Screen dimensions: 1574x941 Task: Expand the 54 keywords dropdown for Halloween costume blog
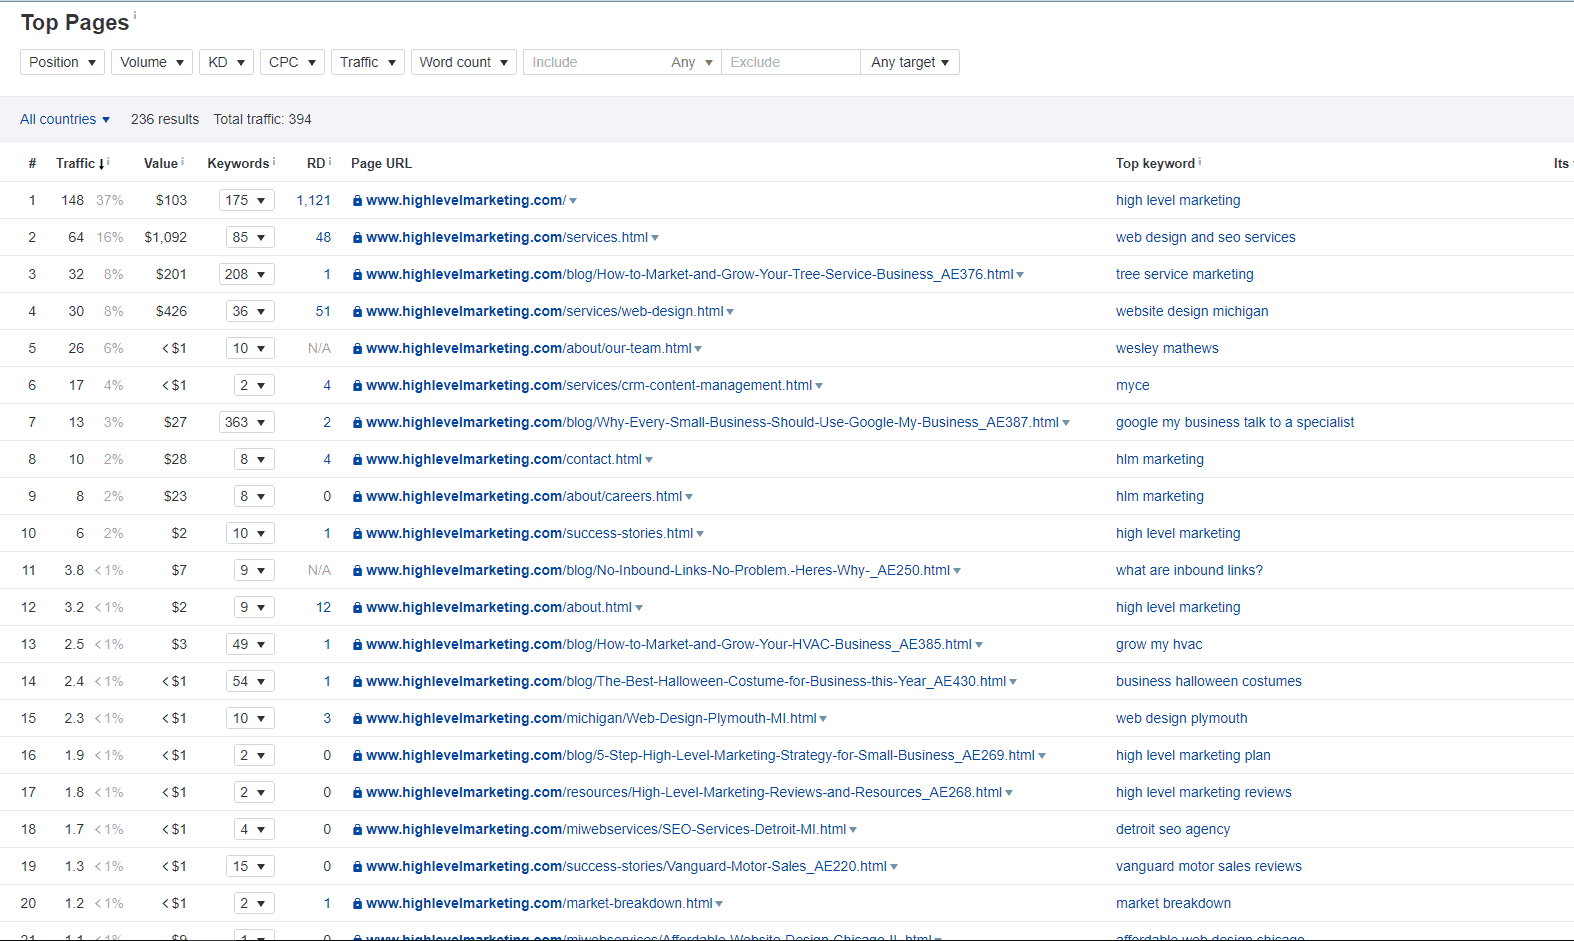coord(250,681)
